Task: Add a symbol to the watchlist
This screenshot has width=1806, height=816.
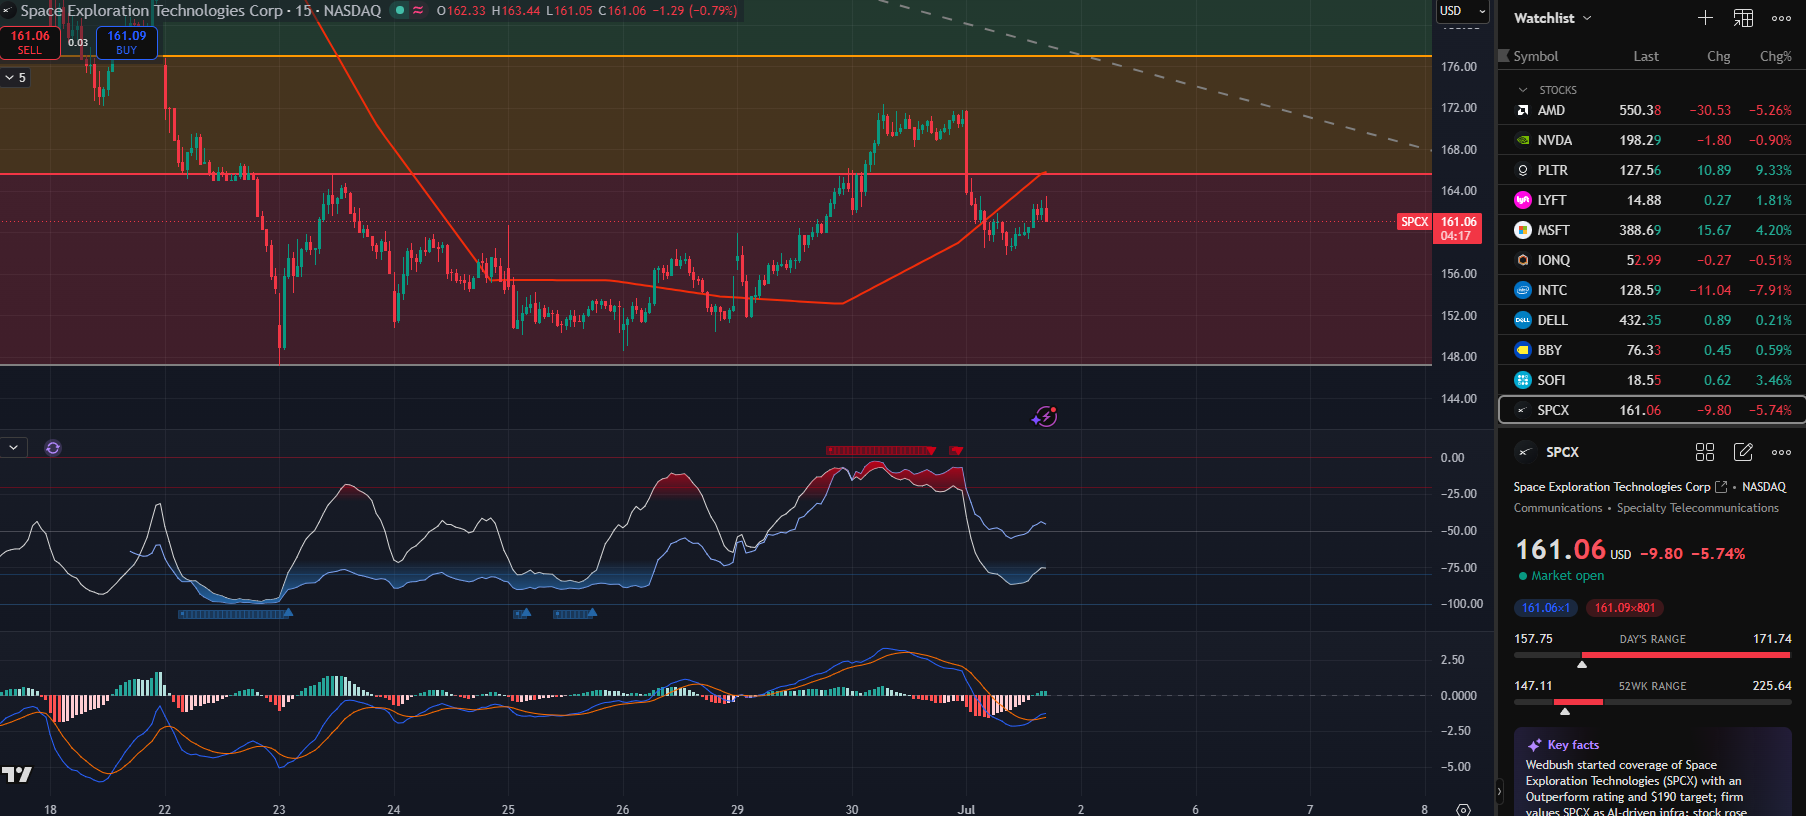Action: [1705, 18]
